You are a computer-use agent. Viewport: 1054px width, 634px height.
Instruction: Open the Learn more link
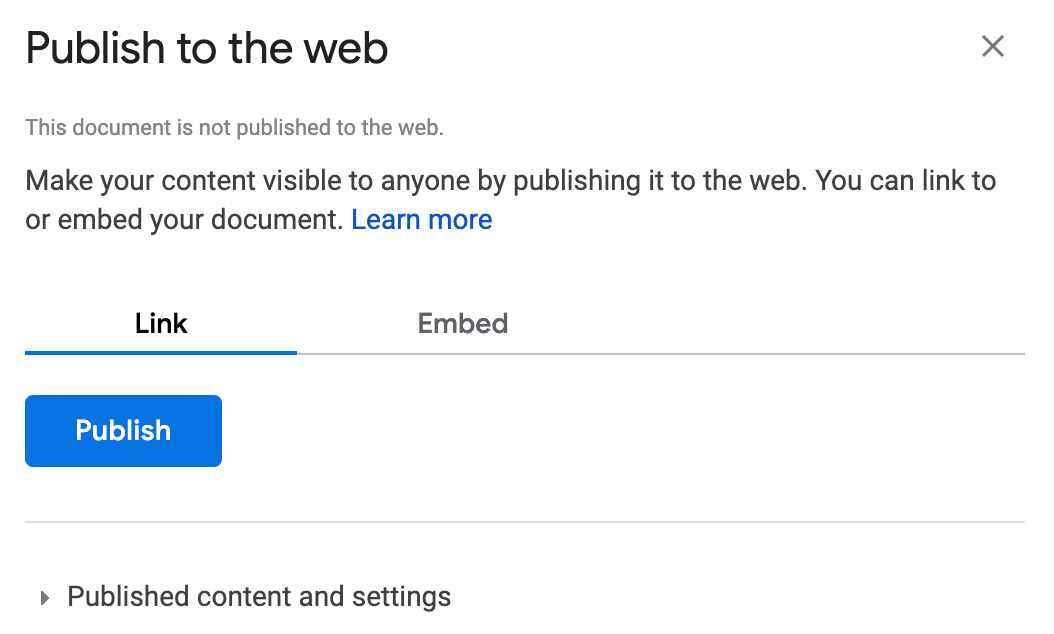coord(421,220)
